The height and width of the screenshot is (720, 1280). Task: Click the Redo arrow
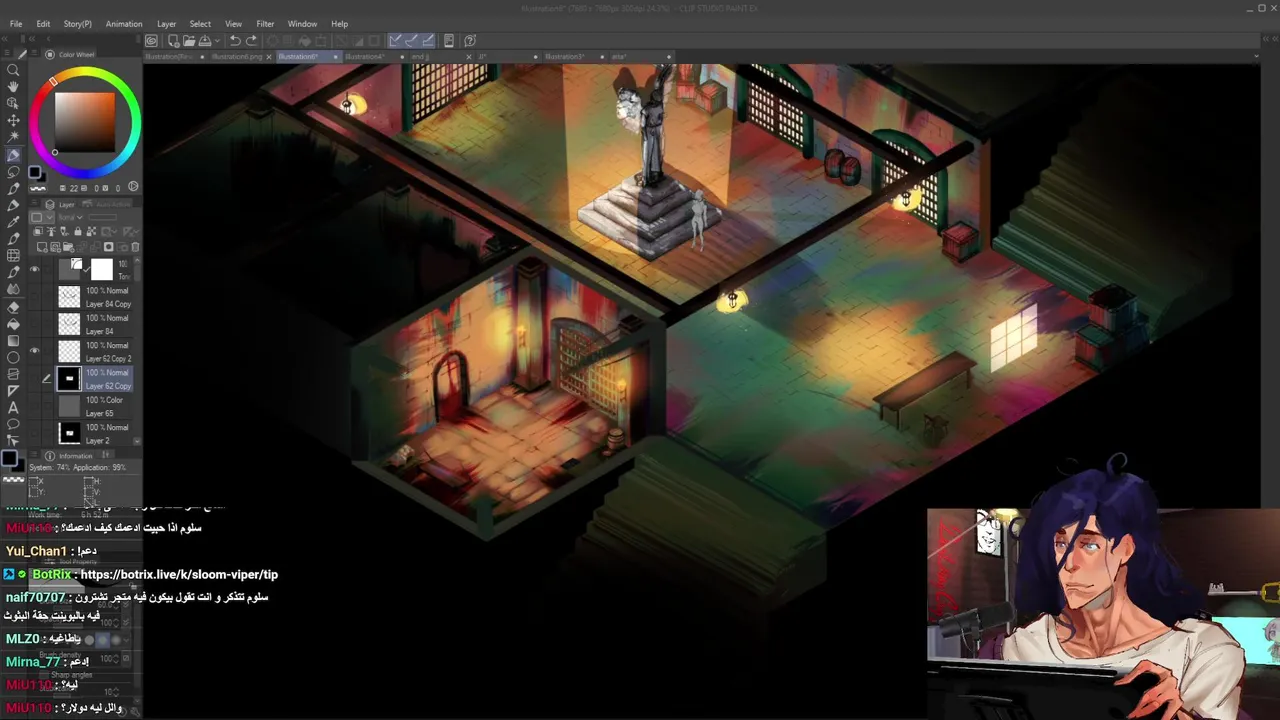pos(251,41)
